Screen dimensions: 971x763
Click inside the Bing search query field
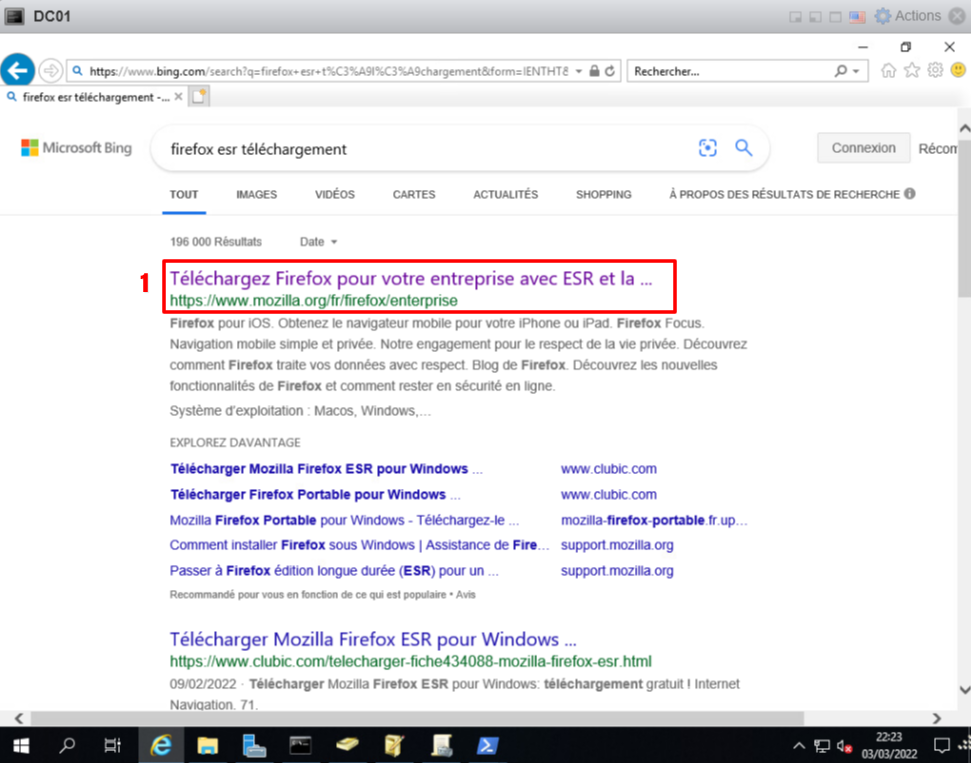pos(420,149)
